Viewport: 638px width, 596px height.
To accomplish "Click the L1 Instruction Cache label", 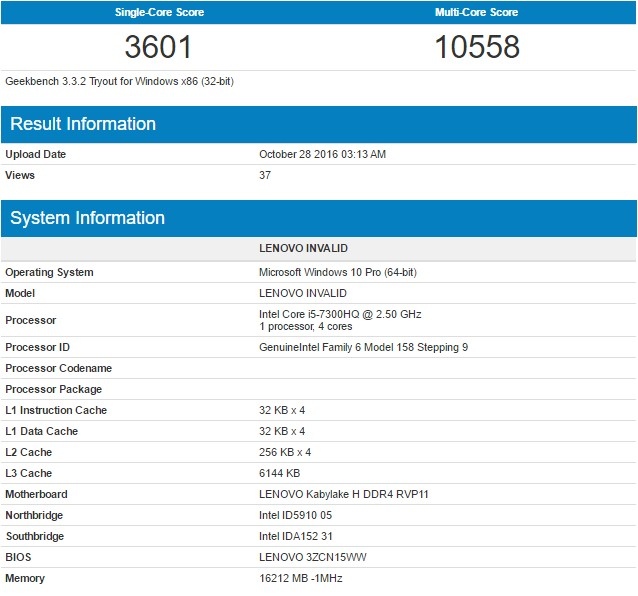I will (x=56, y=410).
